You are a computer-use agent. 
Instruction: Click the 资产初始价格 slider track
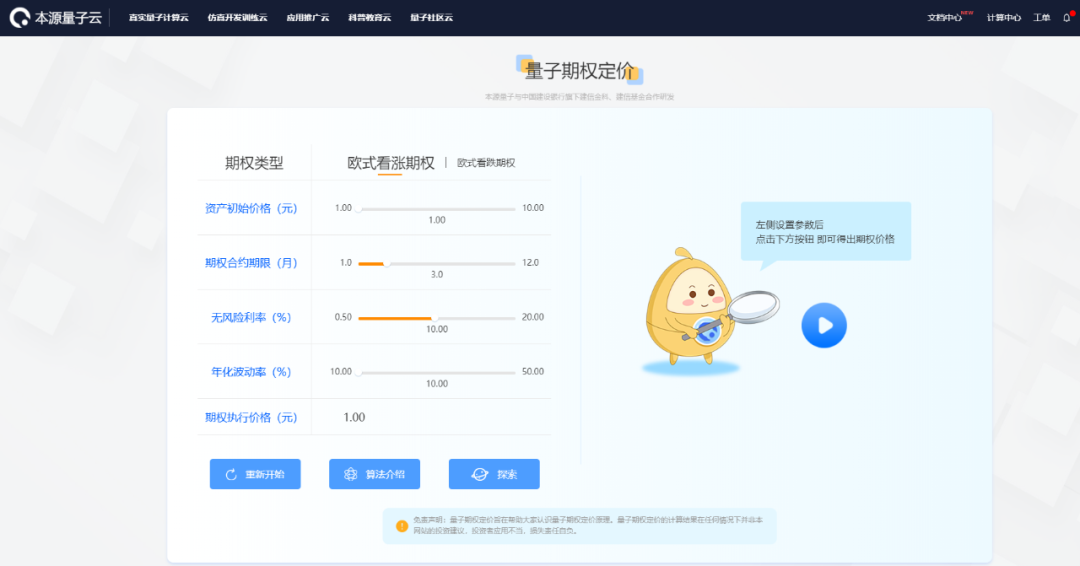[x=437, y=208]
